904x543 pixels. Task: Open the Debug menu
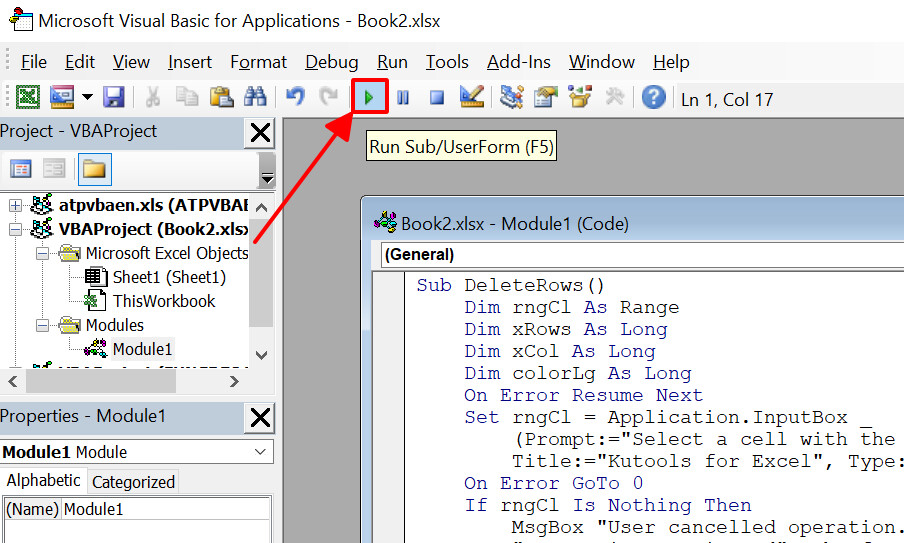coord(332,62)
